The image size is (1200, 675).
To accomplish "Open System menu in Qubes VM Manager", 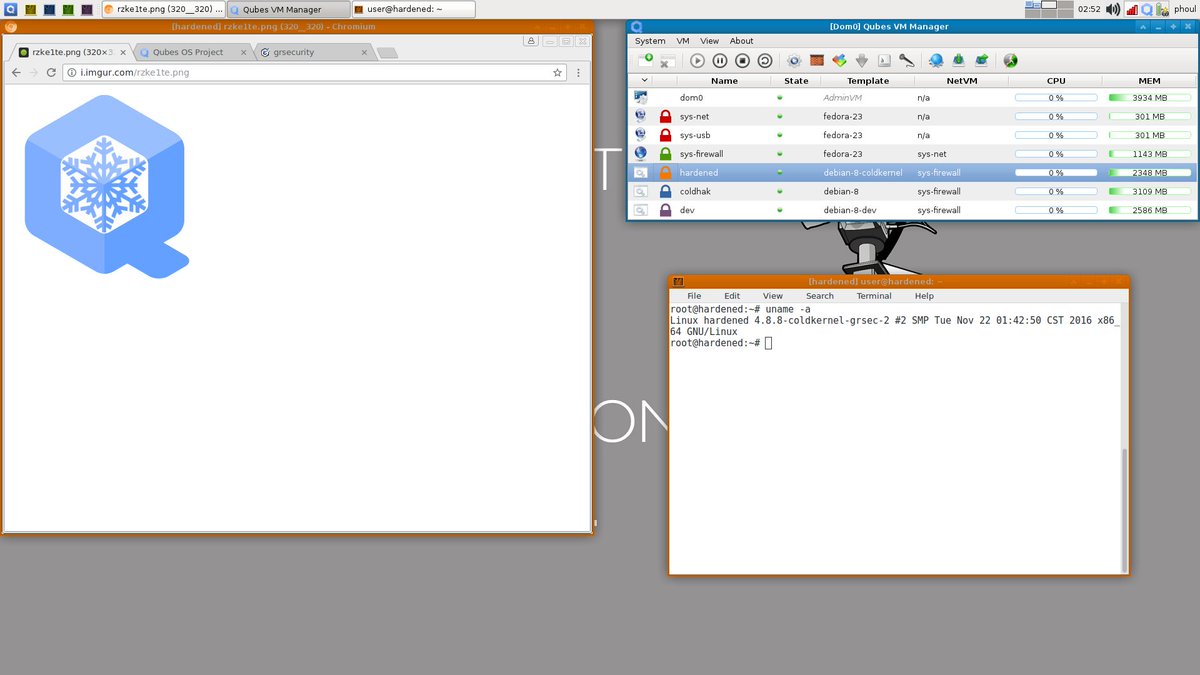I will [x=650, y=41].
